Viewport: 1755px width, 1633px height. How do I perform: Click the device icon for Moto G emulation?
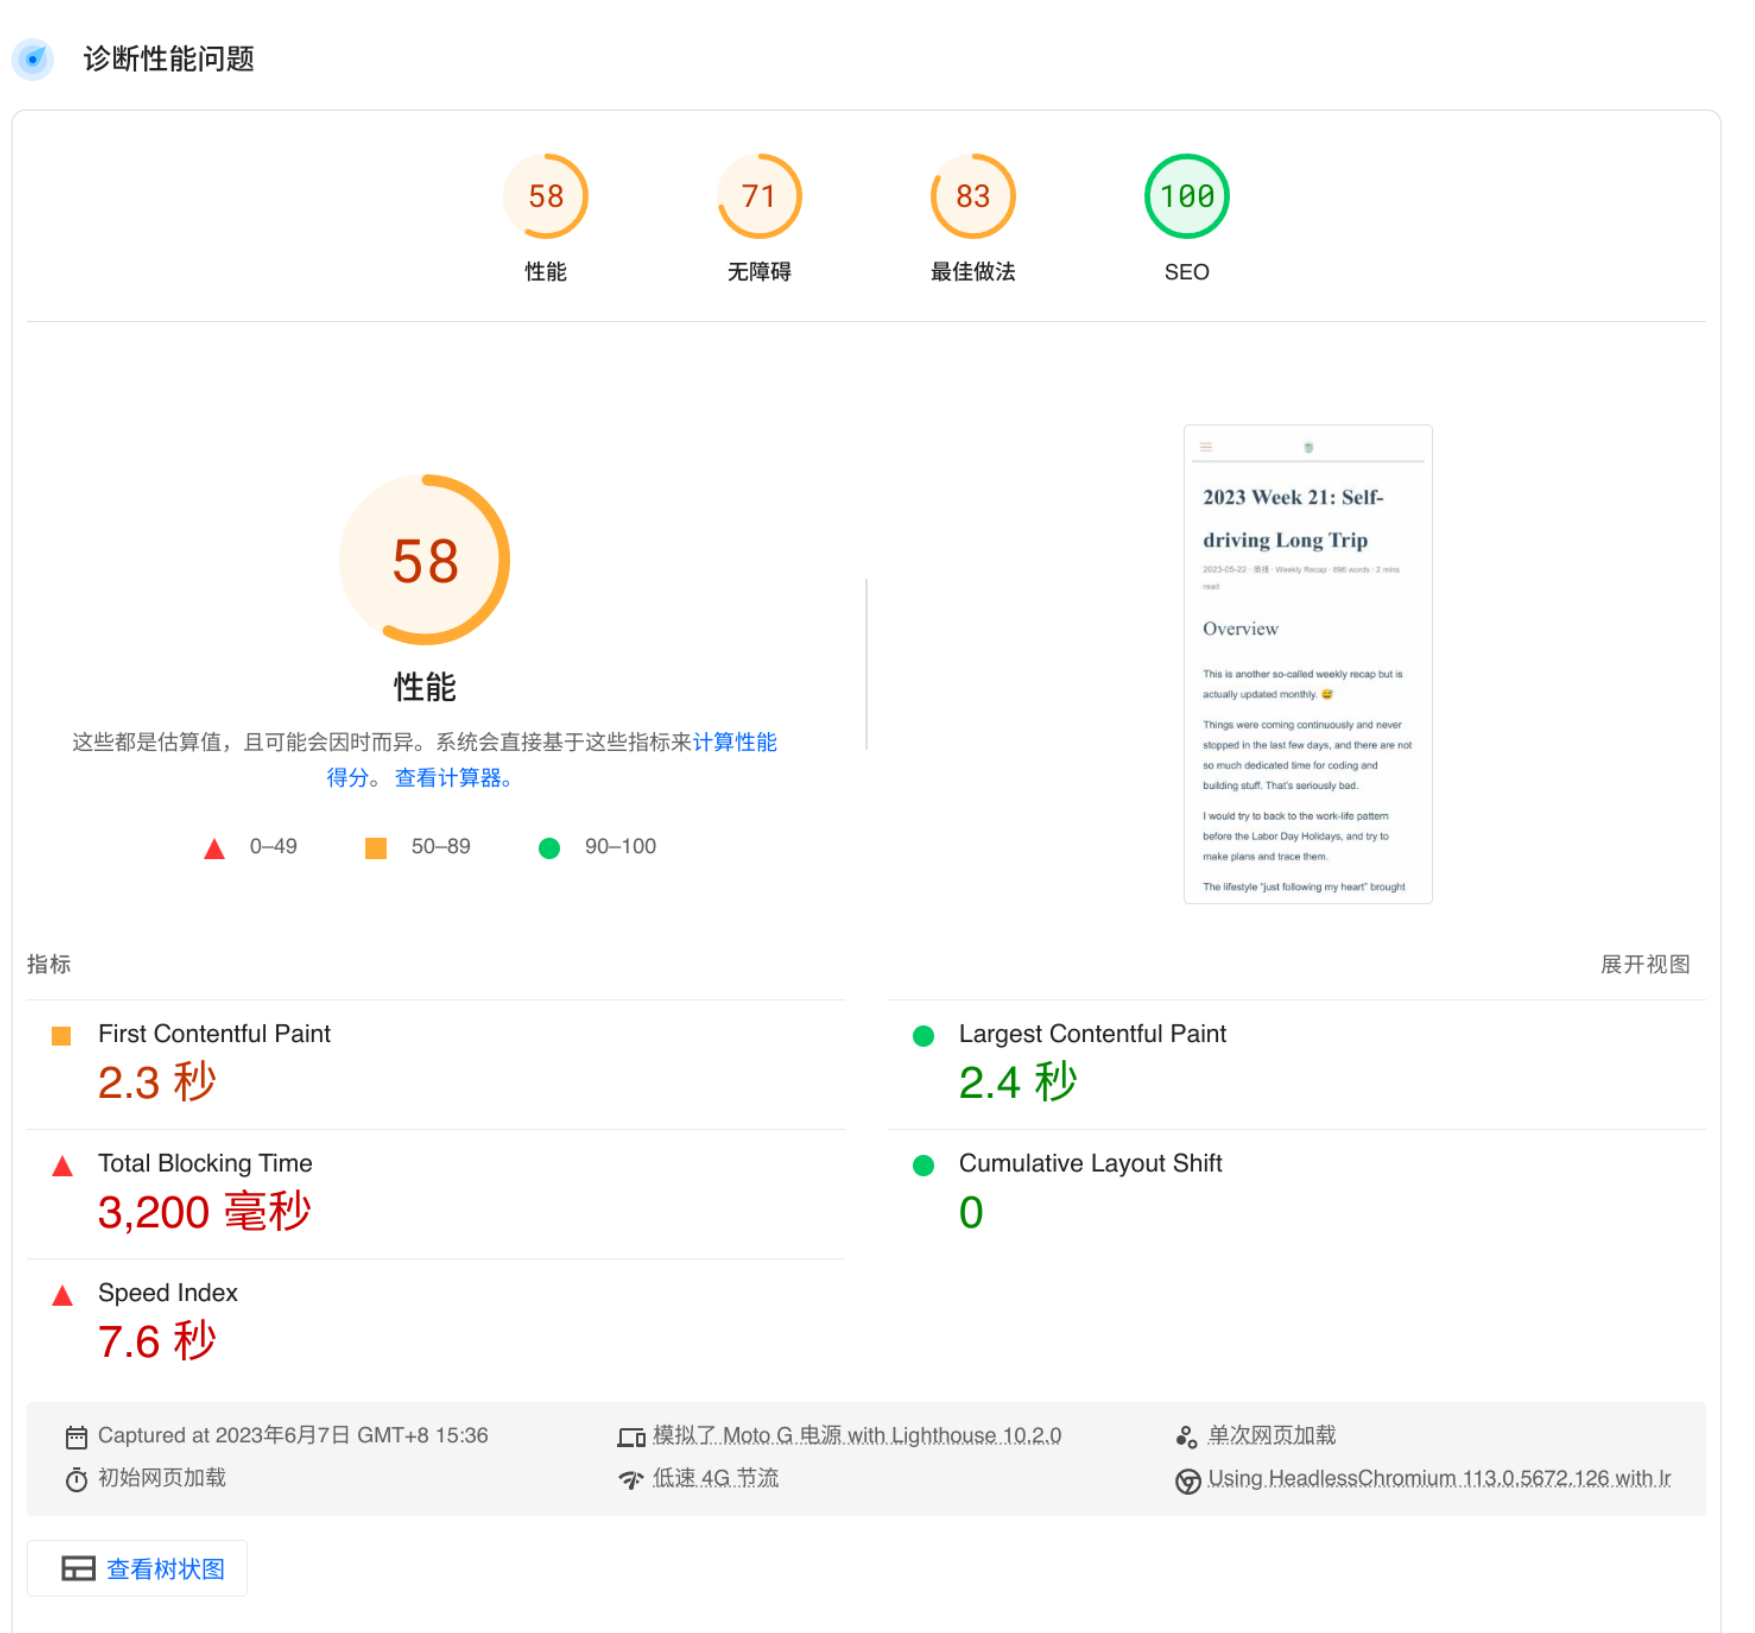(631, 1437)
